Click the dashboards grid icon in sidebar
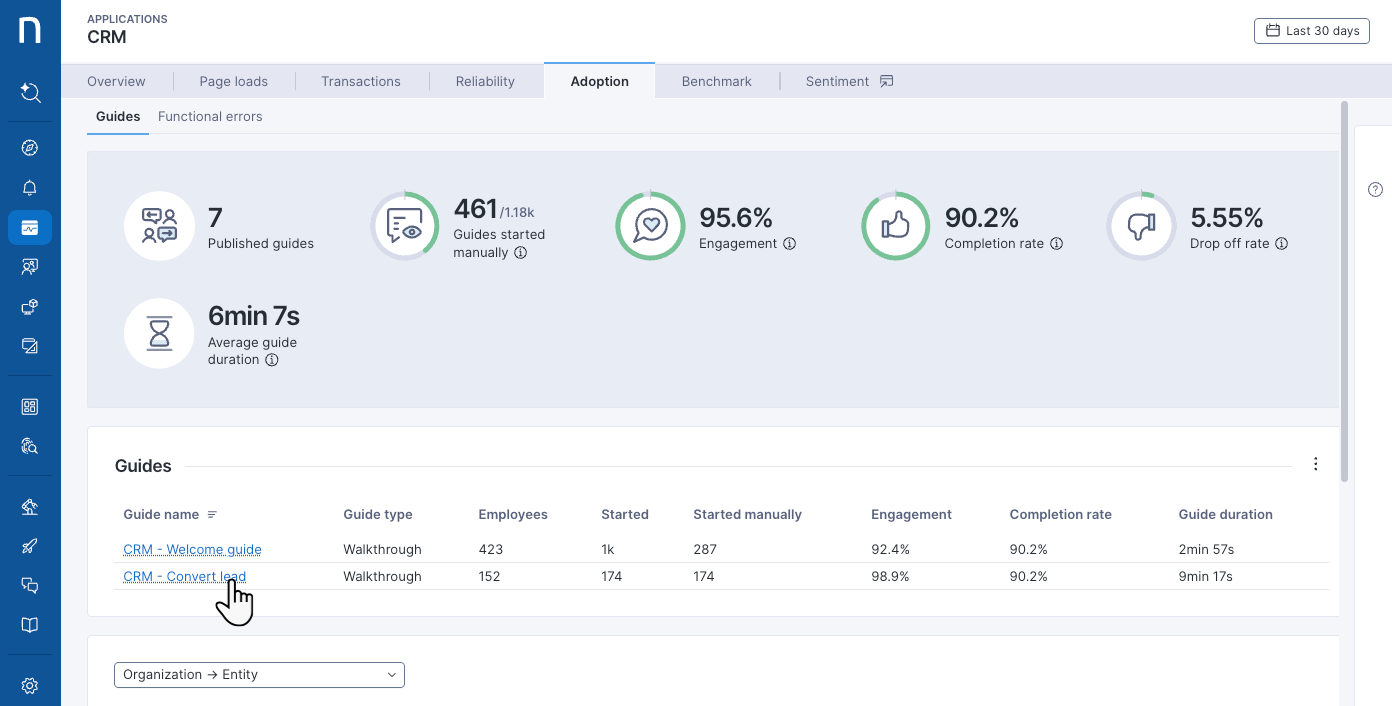The height and width of the screenshot is (706, 1392). [x=30, y=406]
